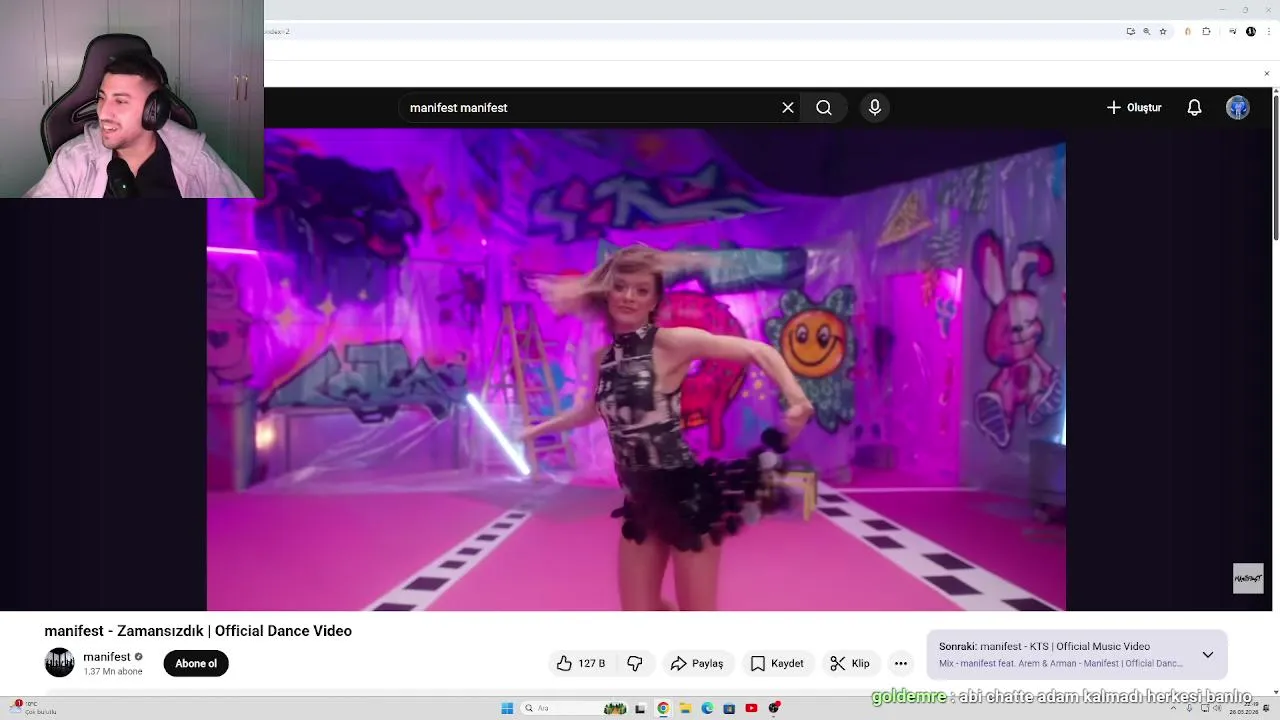Save the video with Kaydet
The height and width of the screenshot is (720, 1280).
[x=777, y=663]
